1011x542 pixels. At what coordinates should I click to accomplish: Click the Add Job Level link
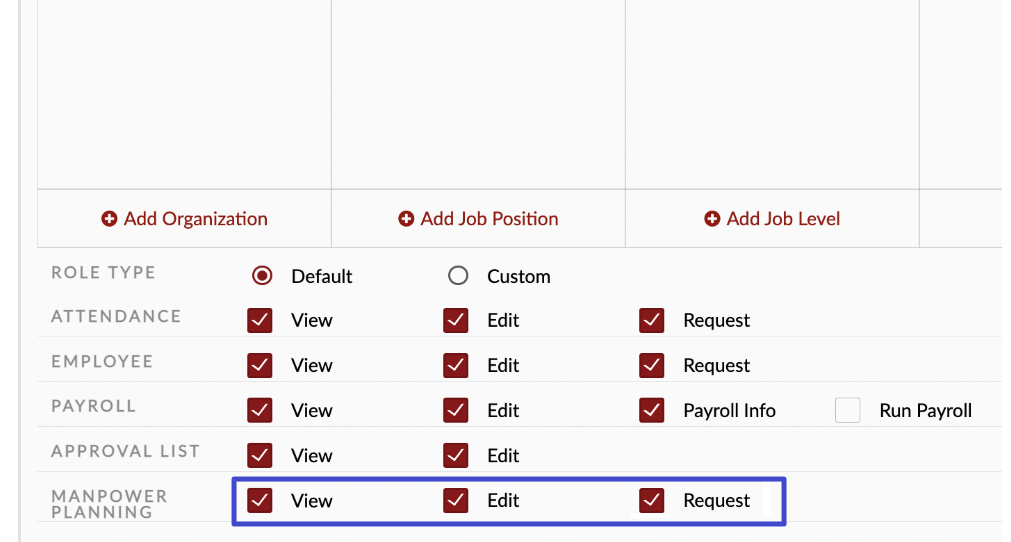[783, 219]
